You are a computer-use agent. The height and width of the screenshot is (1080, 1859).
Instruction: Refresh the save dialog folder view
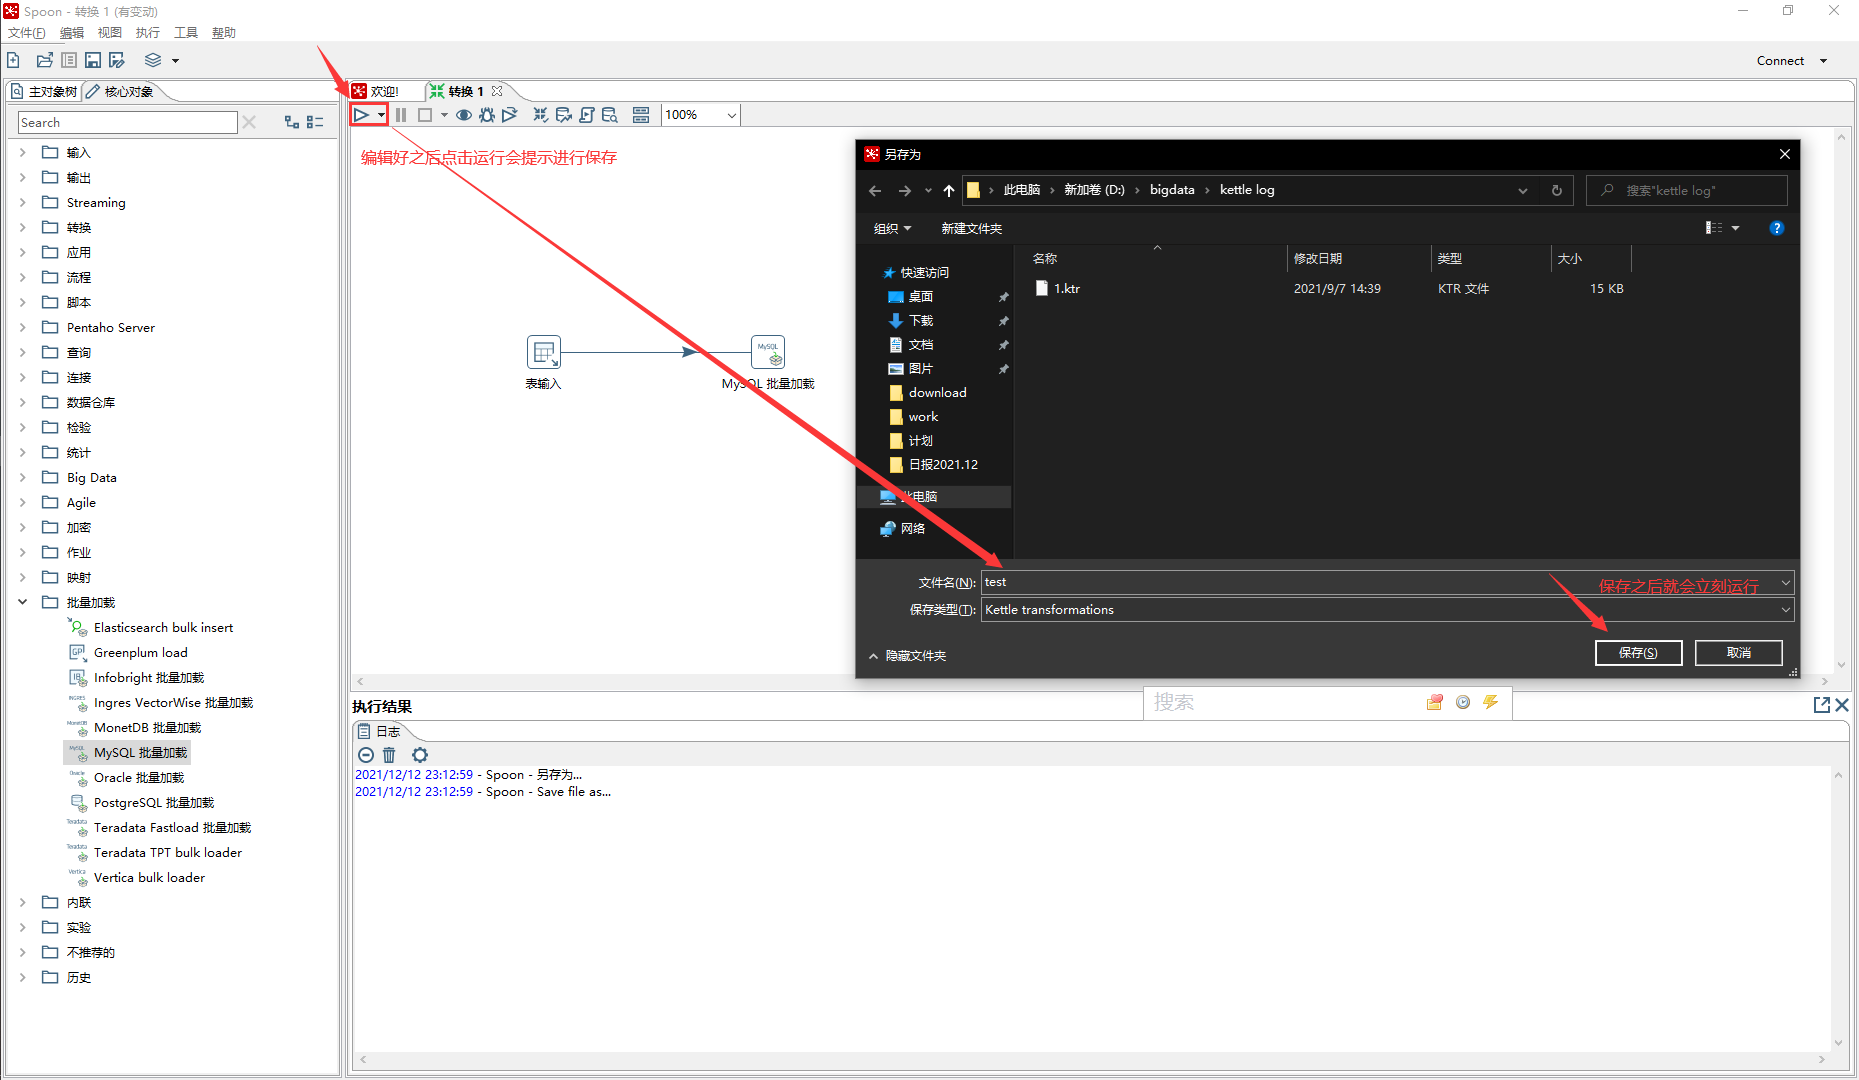click(x=1556, y=190)
